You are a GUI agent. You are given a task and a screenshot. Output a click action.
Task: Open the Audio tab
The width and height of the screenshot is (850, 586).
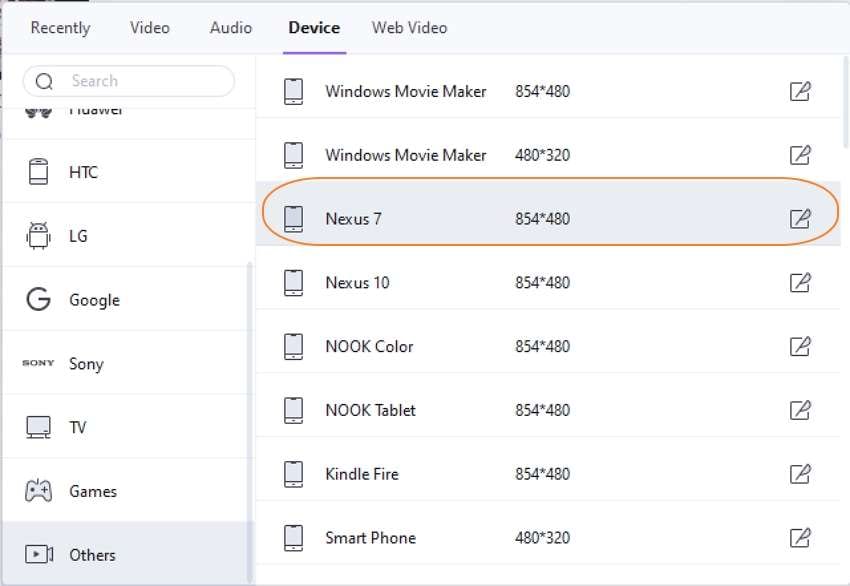(x=231, y=28)
